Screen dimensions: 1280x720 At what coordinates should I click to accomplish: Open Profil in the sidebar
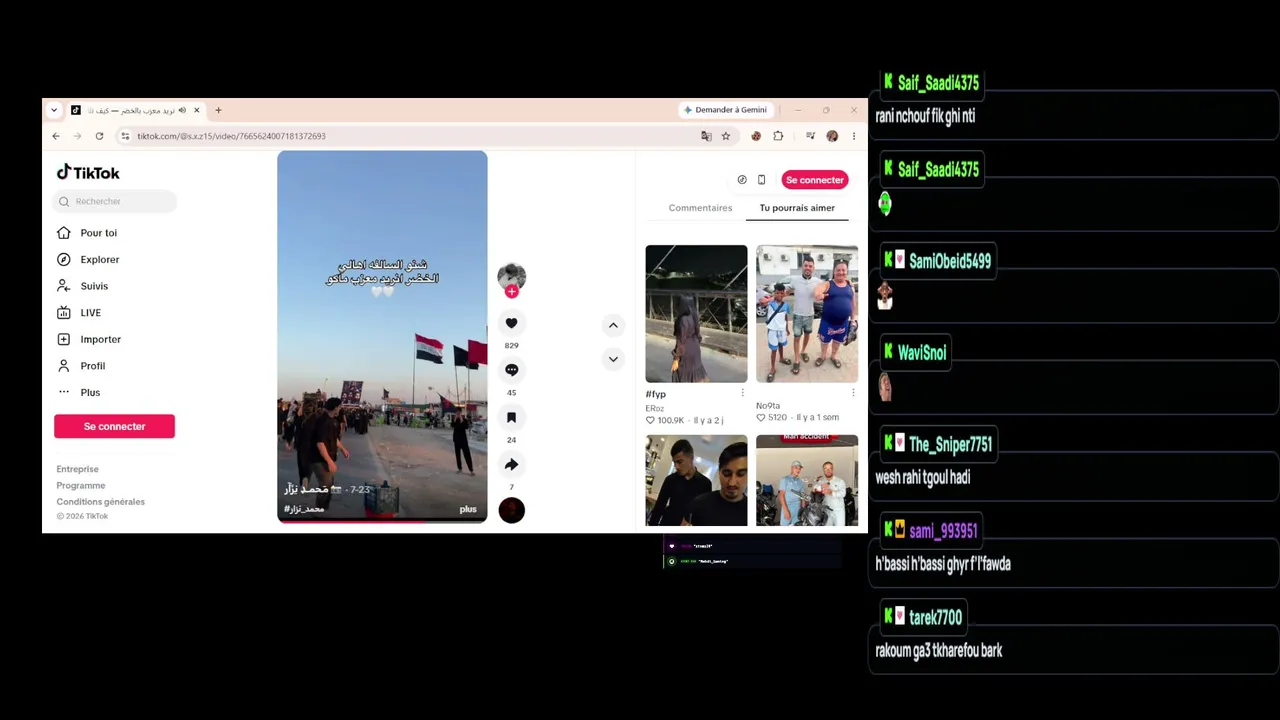click(x=92, y=366)
